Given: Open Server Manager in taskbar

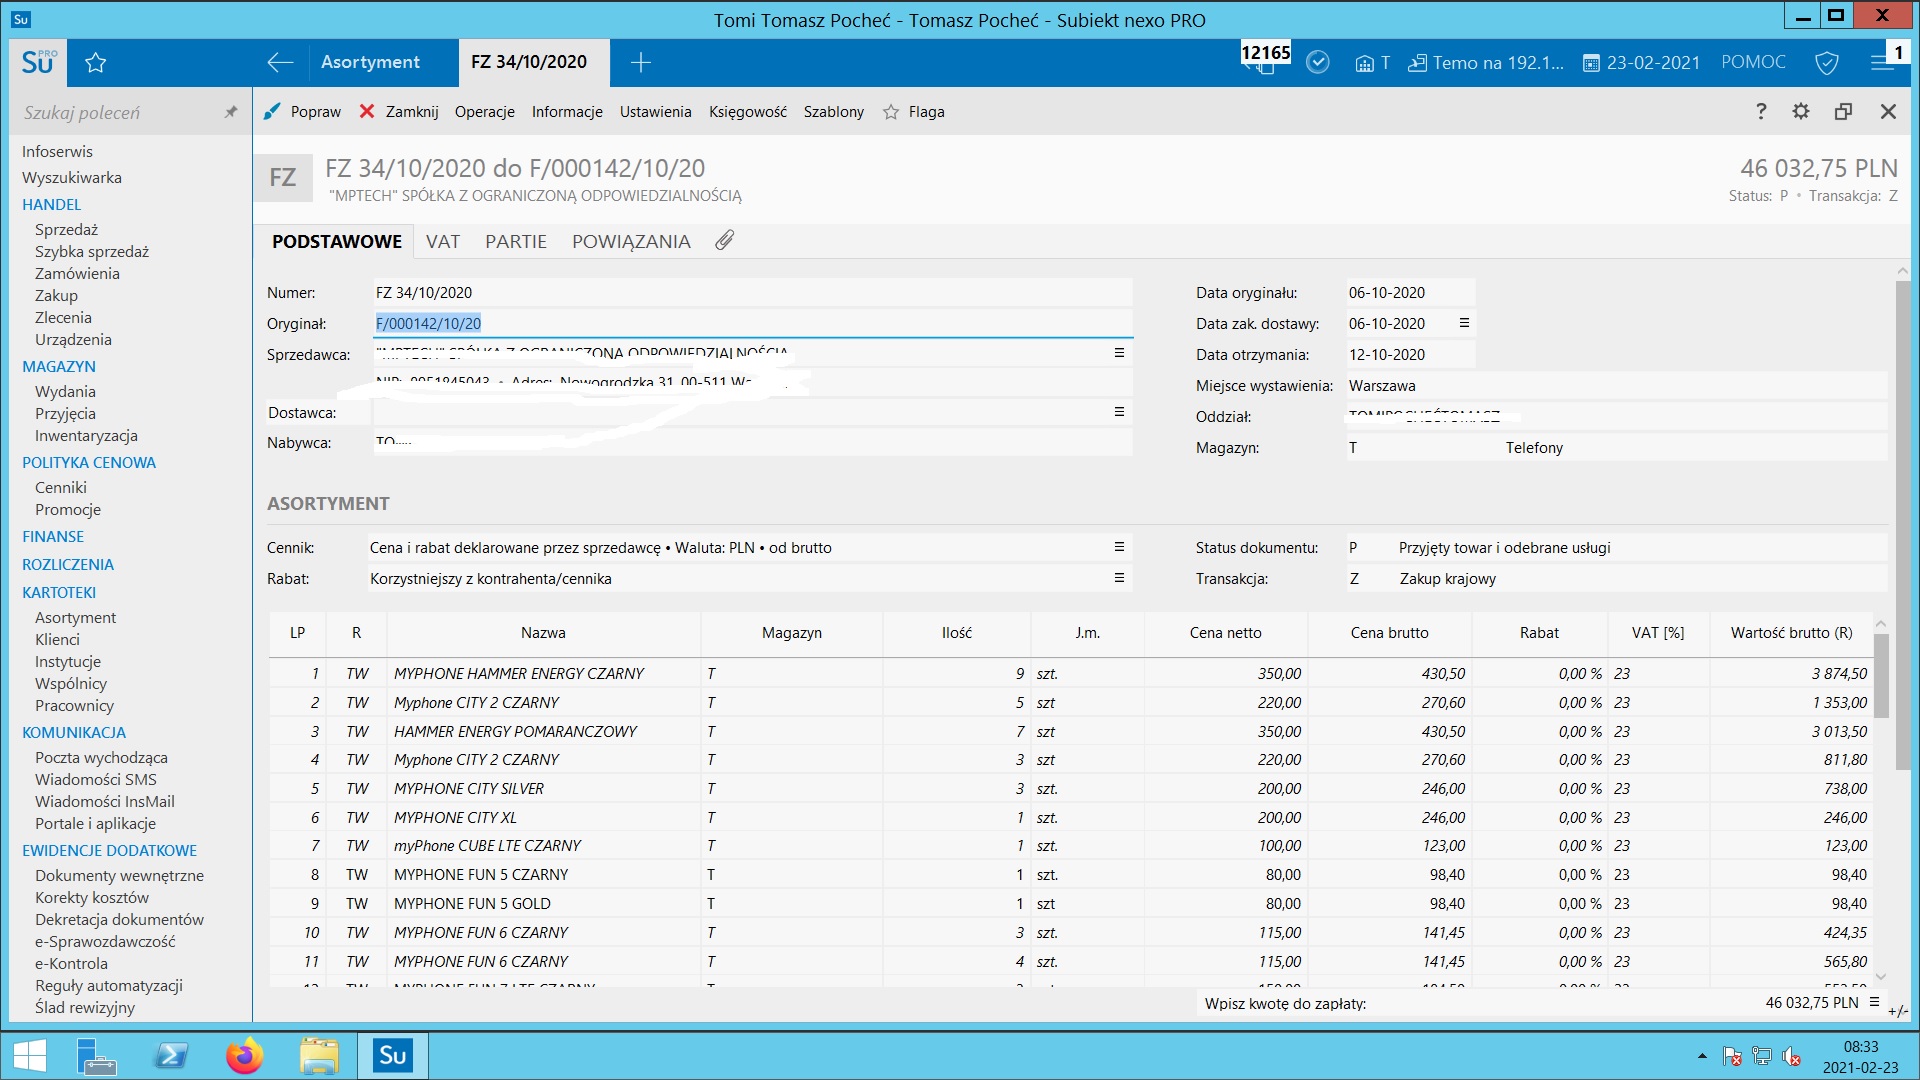Looking at the screenshot, I should pyautogui.click(x=97, y=1056).
